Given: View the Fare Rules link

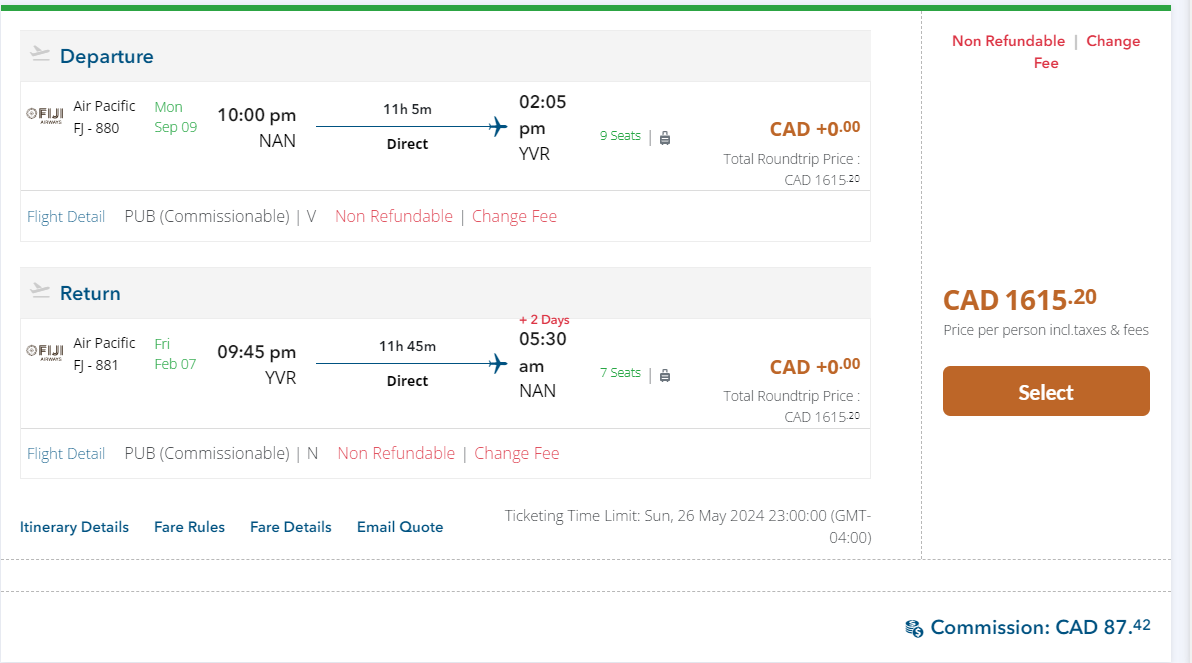Looking at the screenshot, I should (189, 527).
